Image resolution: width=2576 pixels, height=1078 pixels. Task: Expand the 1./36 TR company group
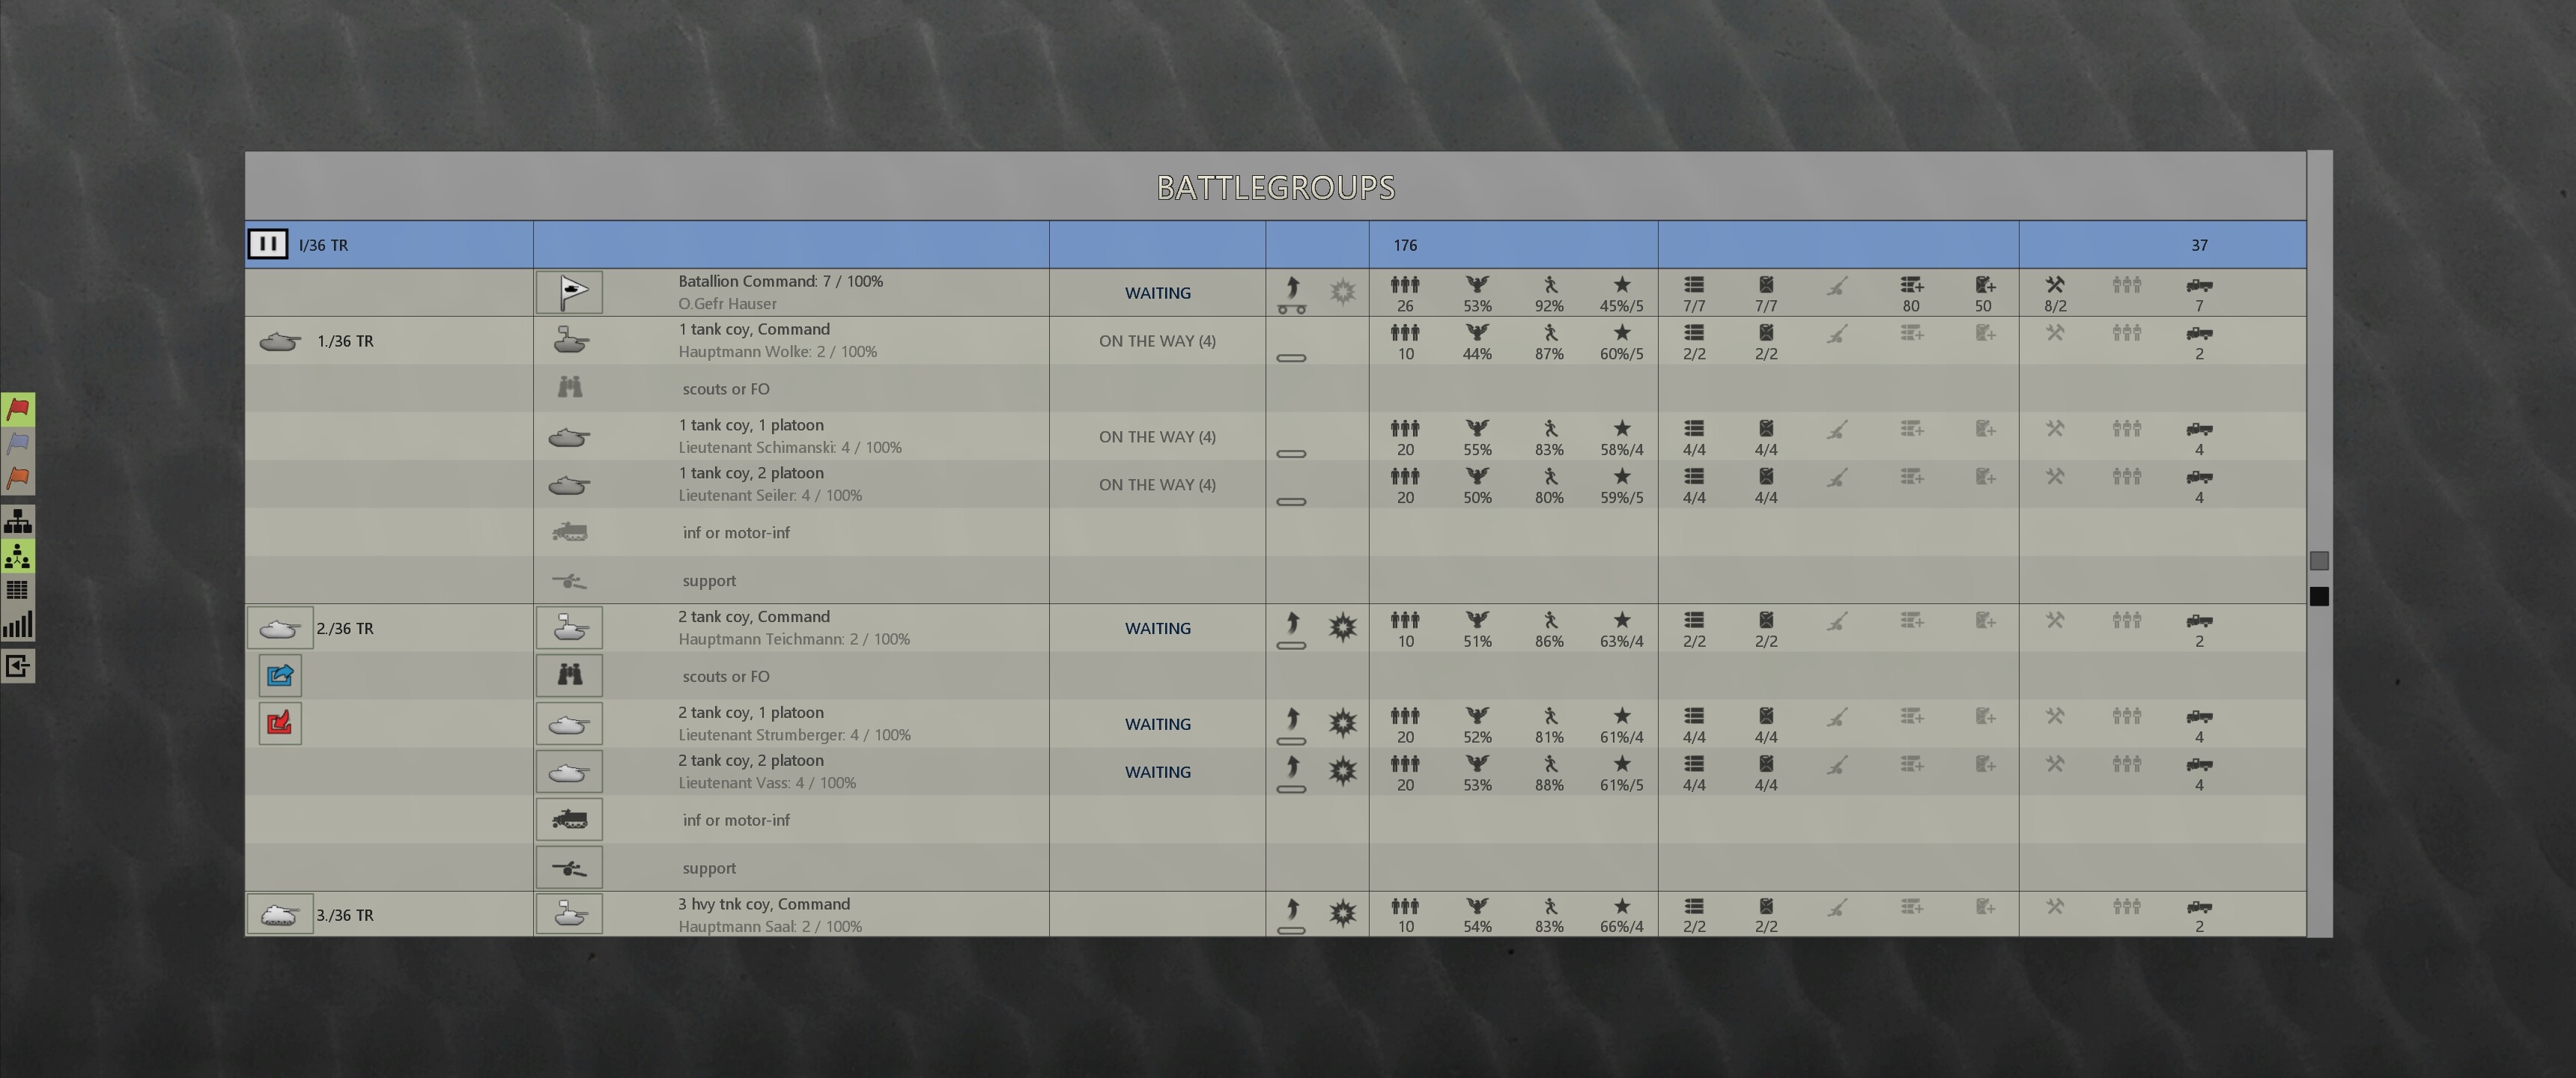click(279, 340)
